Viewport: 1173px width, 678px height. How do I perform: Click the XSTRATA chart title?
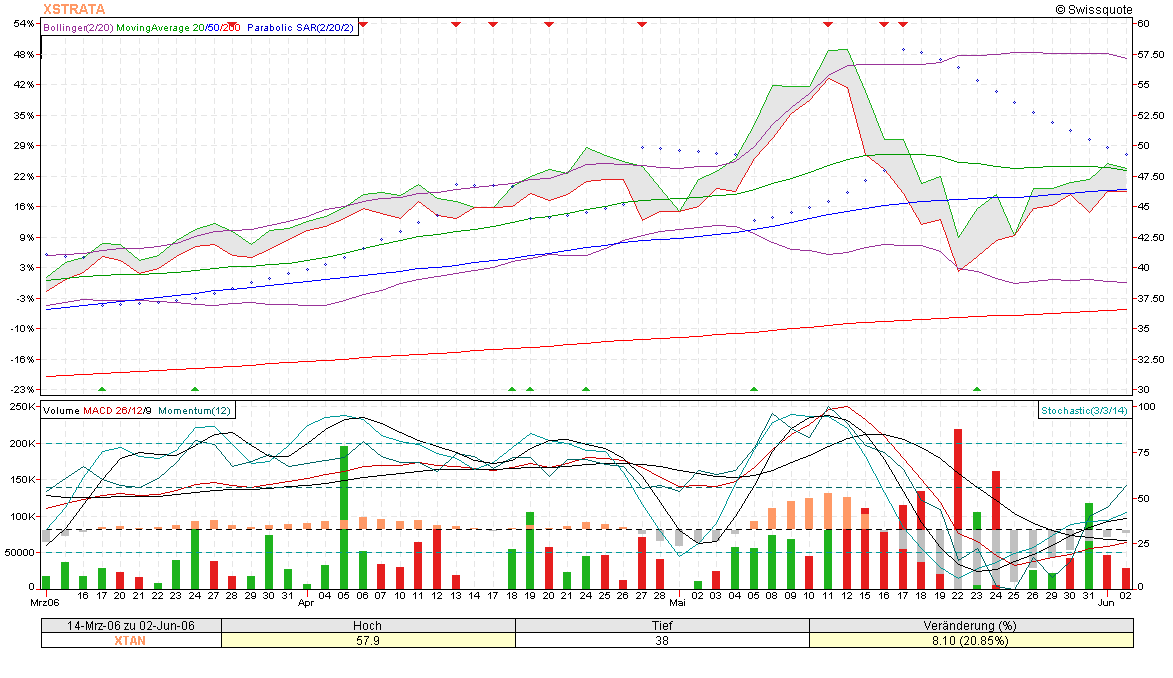pyautogui.click(x=74, y=9)
